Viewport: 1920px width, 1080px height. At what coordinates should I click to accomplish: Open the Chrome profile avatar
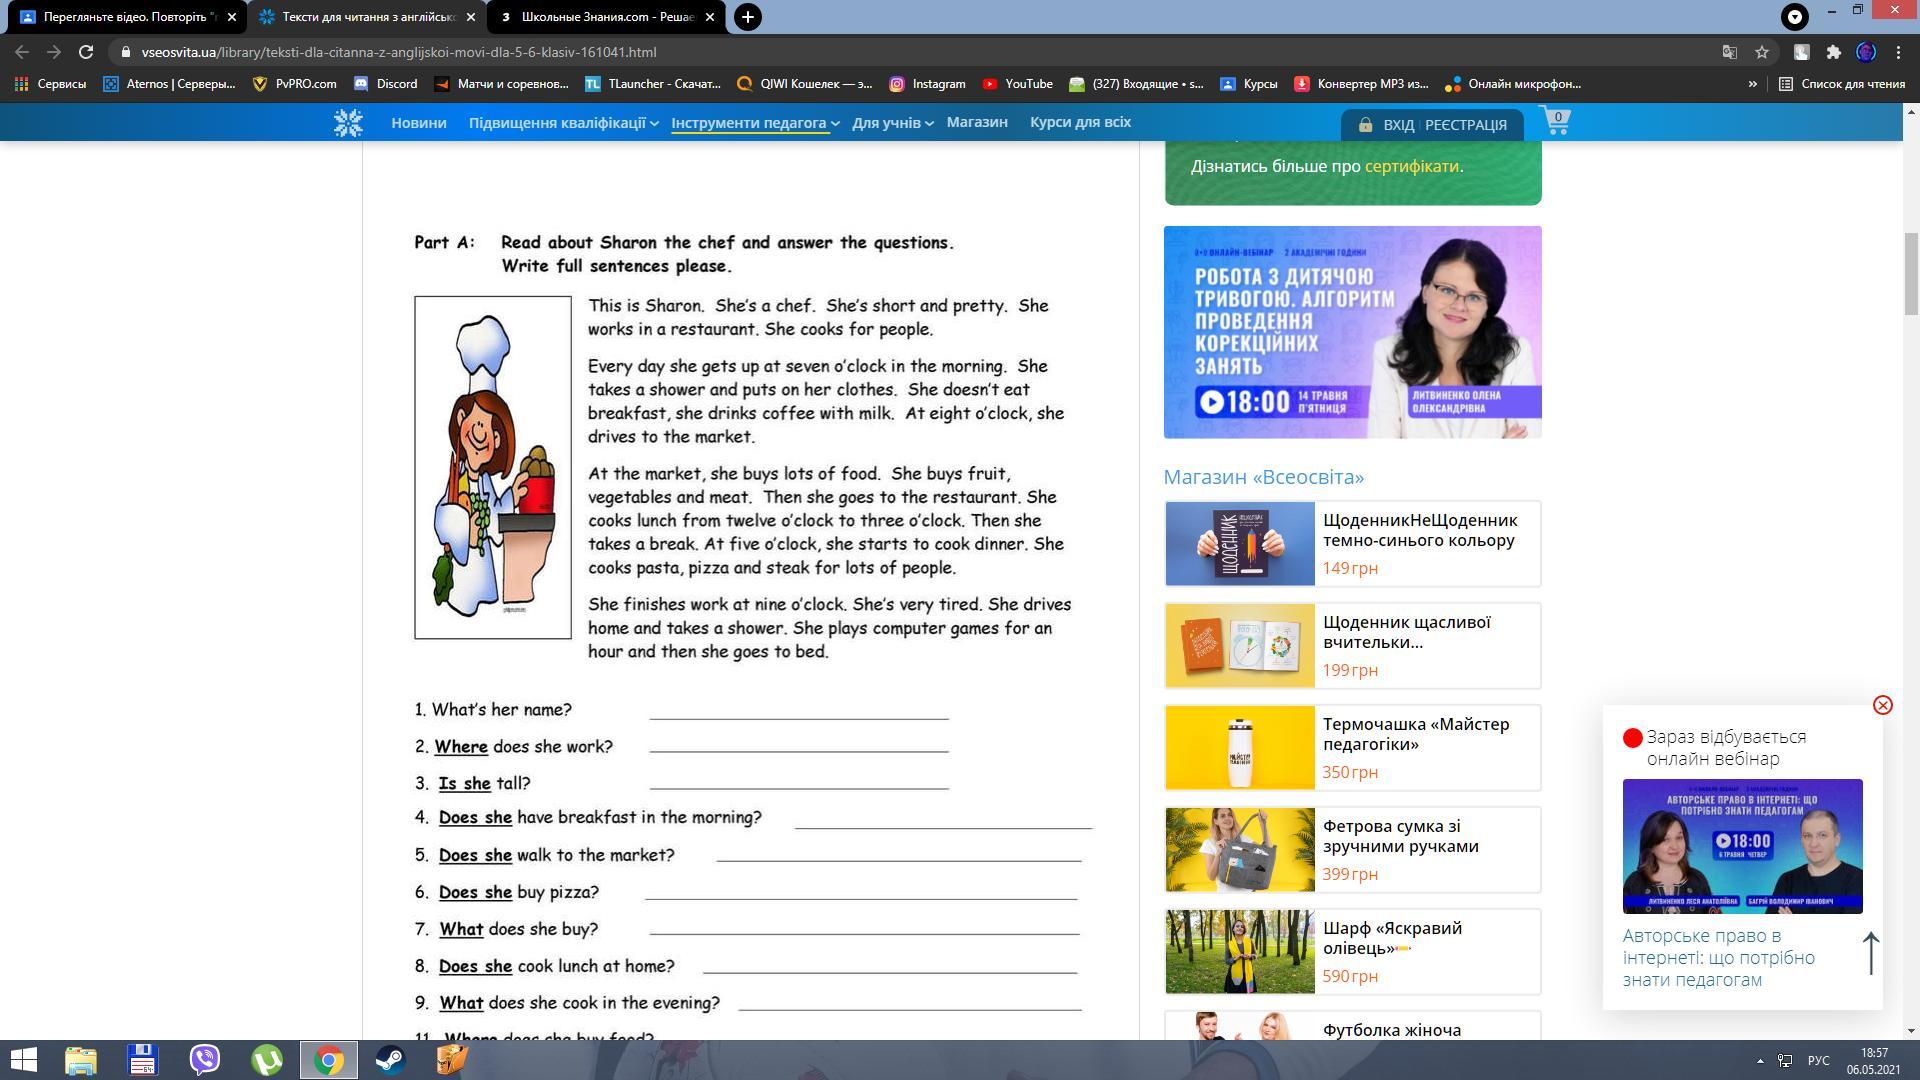pyautogui.click(x=1865, y=52)
